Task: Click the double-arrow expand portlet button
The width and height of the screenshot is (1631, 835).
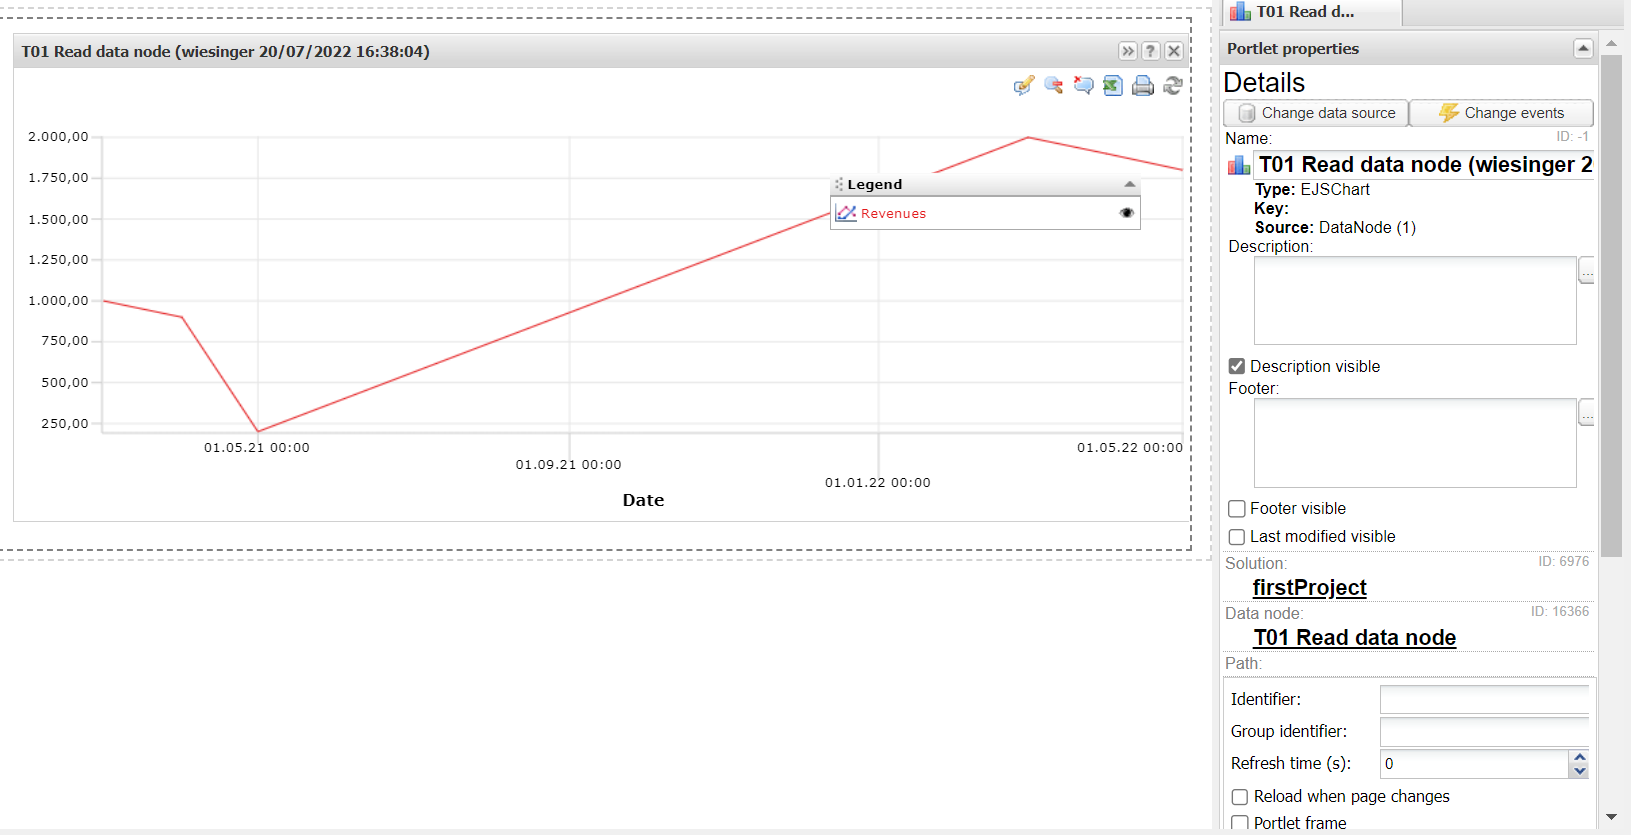Action: click(1128, 51)
